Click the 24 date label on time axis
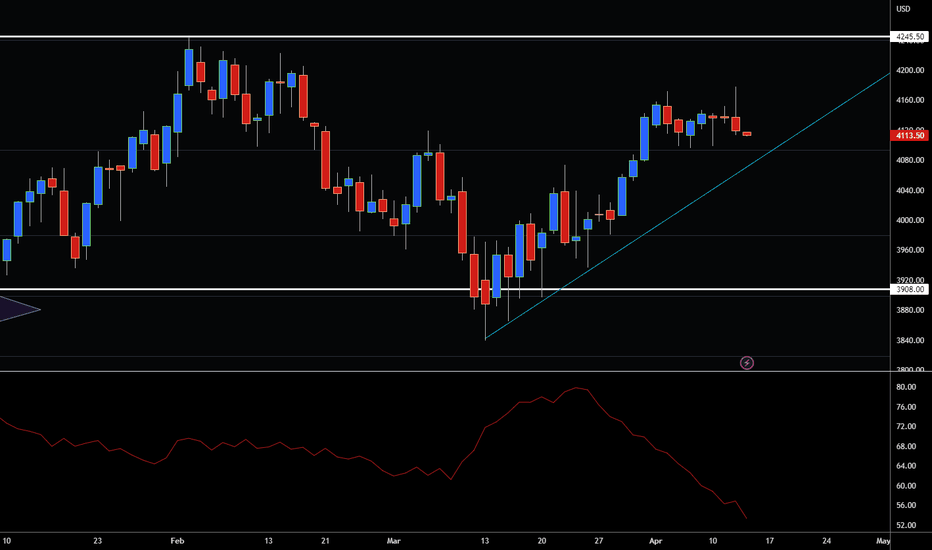Image resolution: width=932 pixels, height=550 pixels. (826, 540)
